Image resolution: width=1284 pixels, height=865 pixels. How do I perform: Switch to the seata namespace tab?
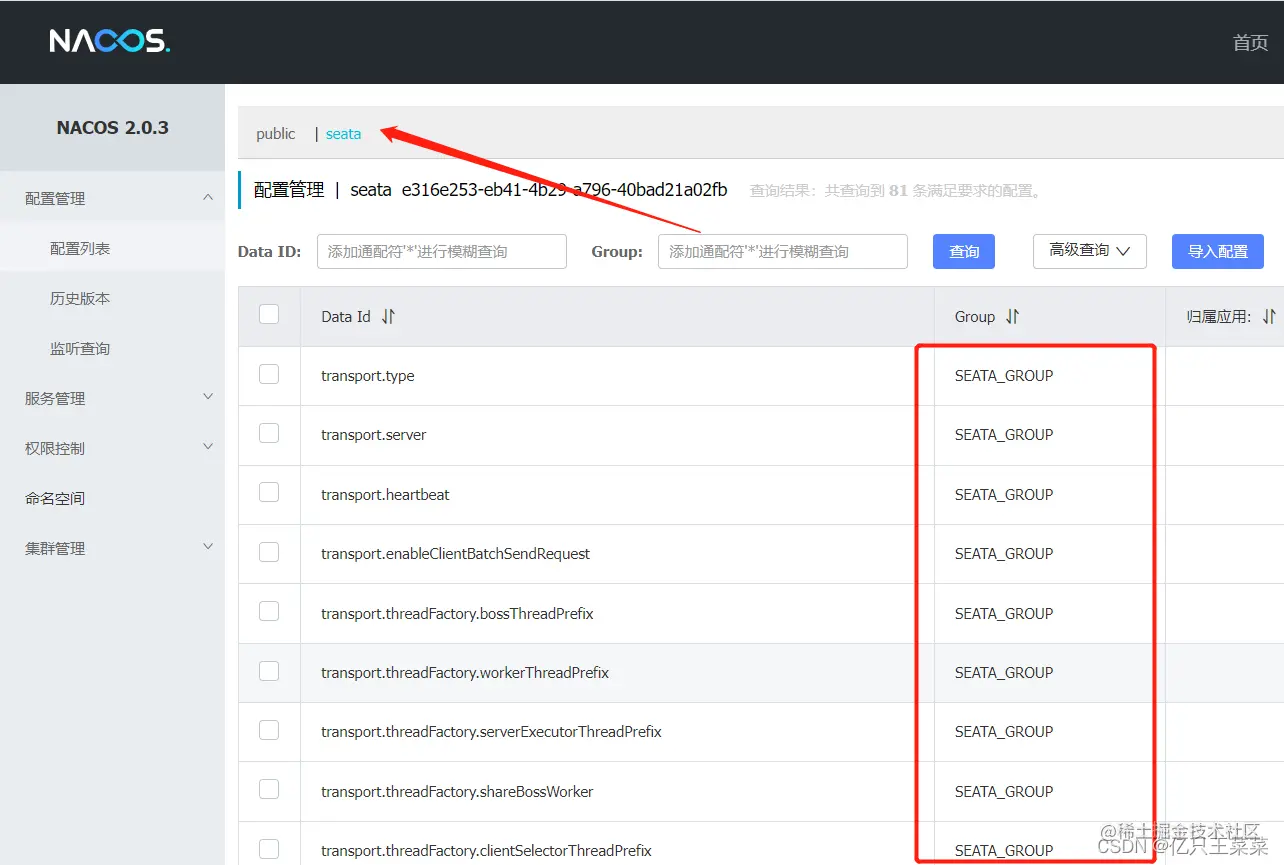[343, 134]
